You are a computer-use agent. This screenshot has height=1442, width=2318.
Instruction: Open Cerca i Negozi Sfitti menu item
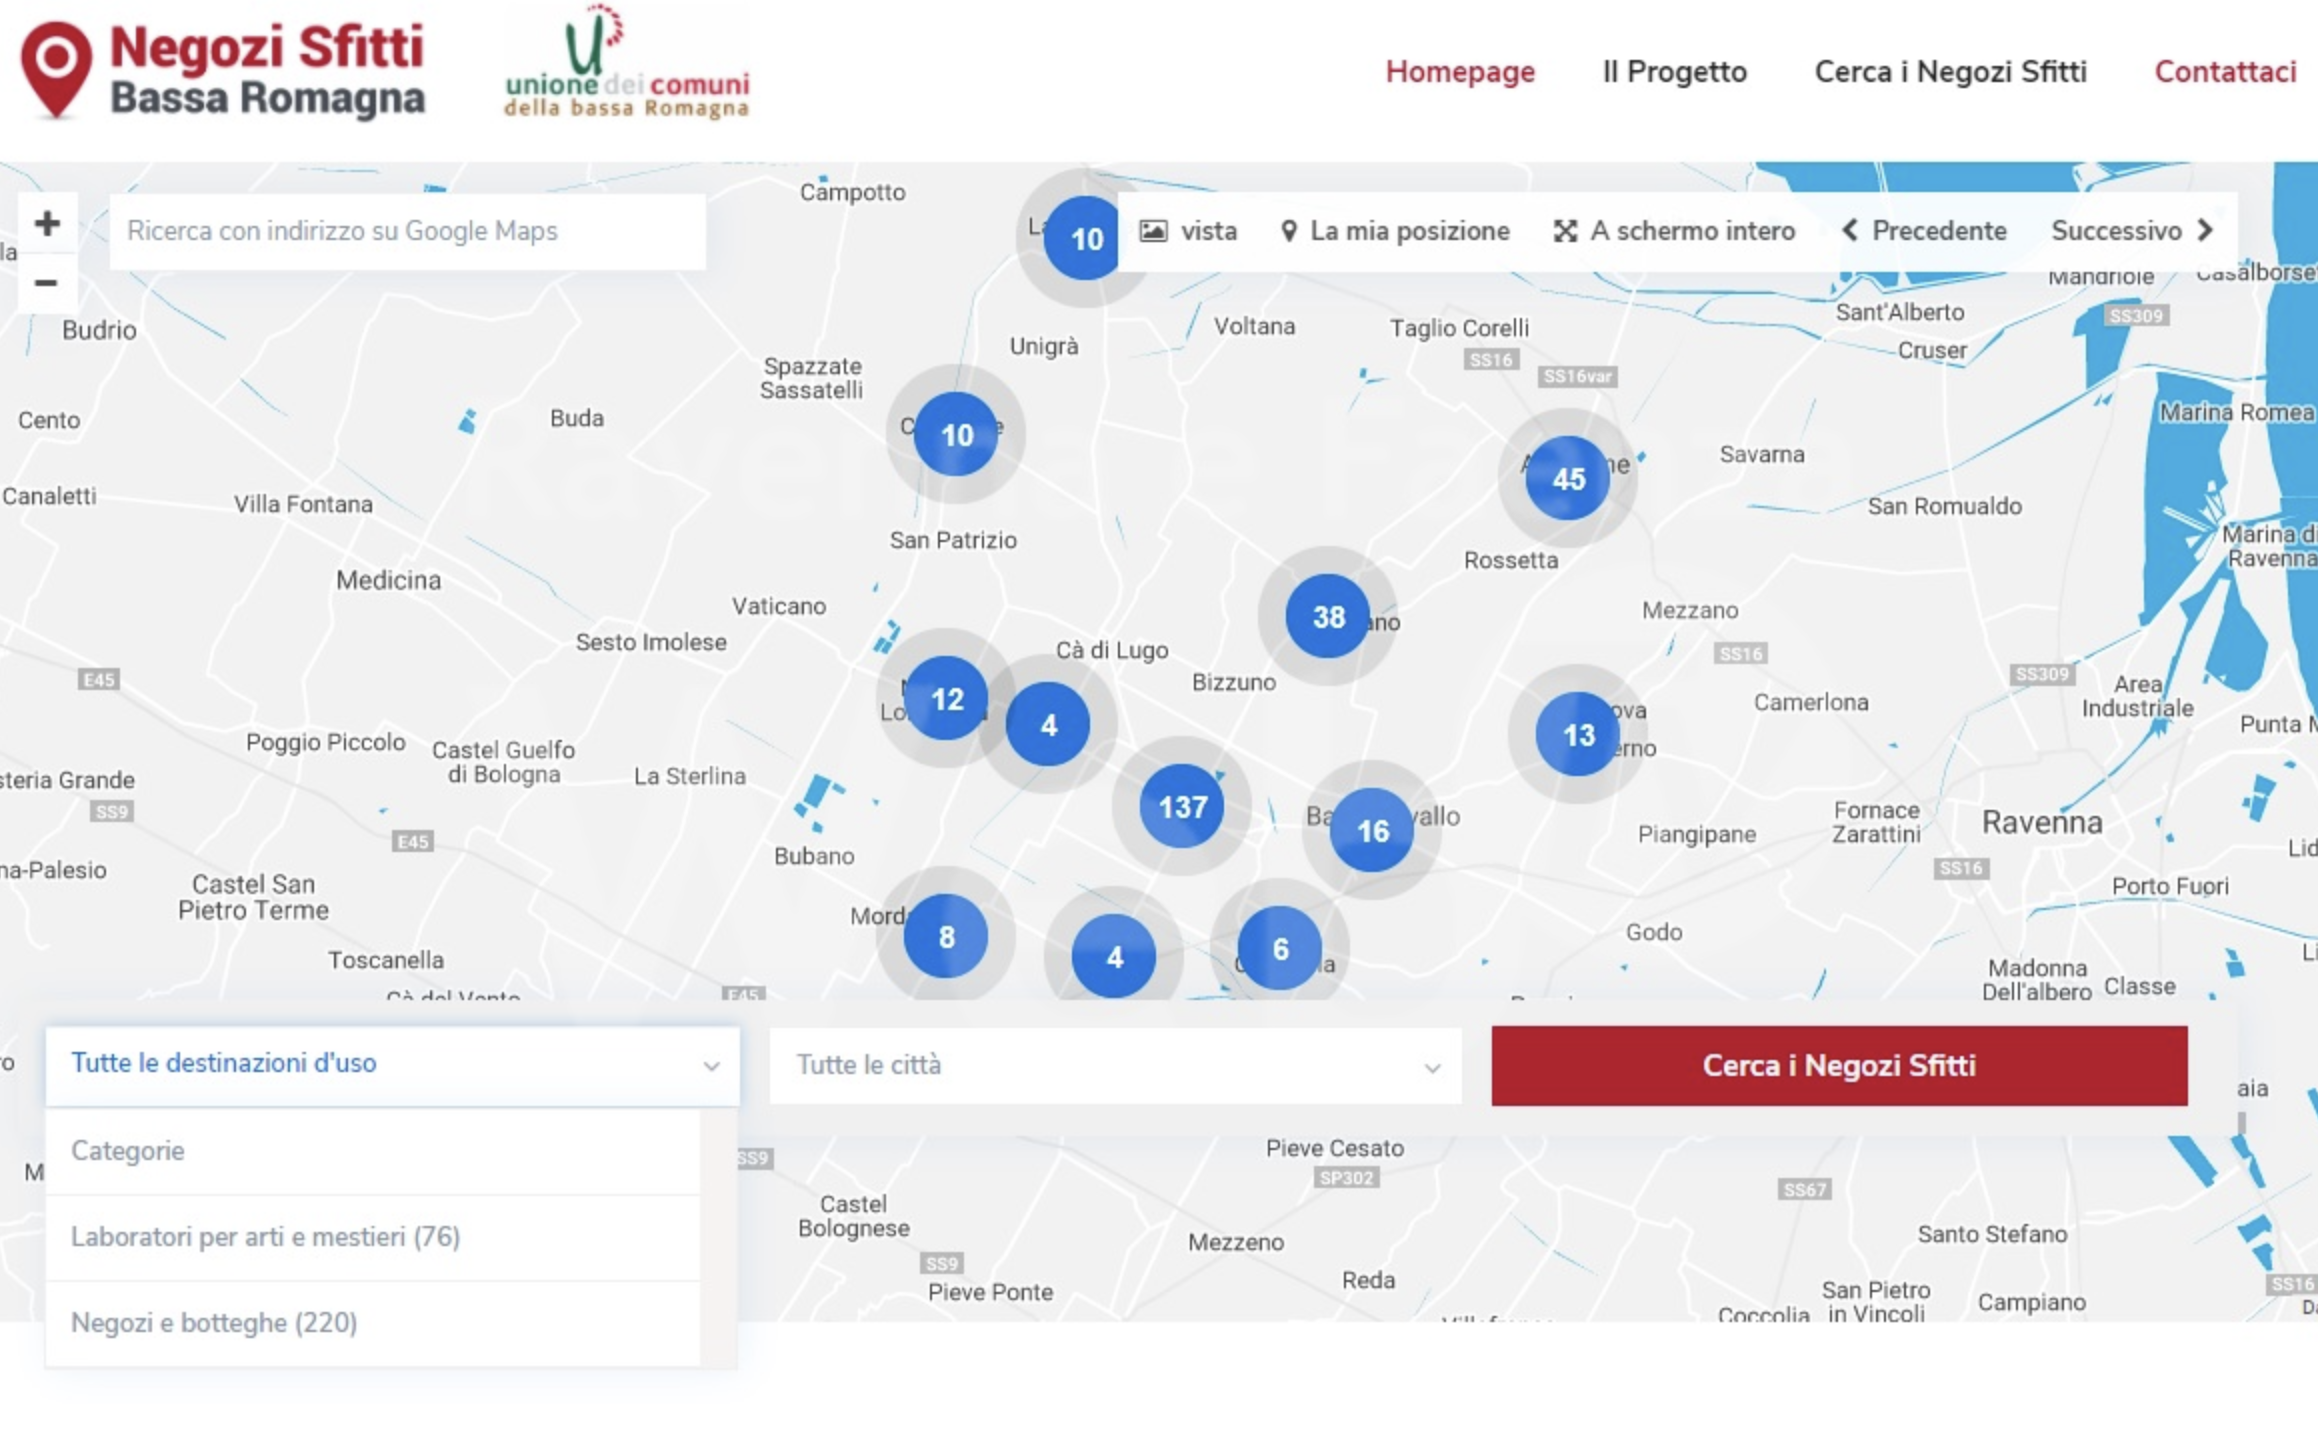click(1950, 72)
